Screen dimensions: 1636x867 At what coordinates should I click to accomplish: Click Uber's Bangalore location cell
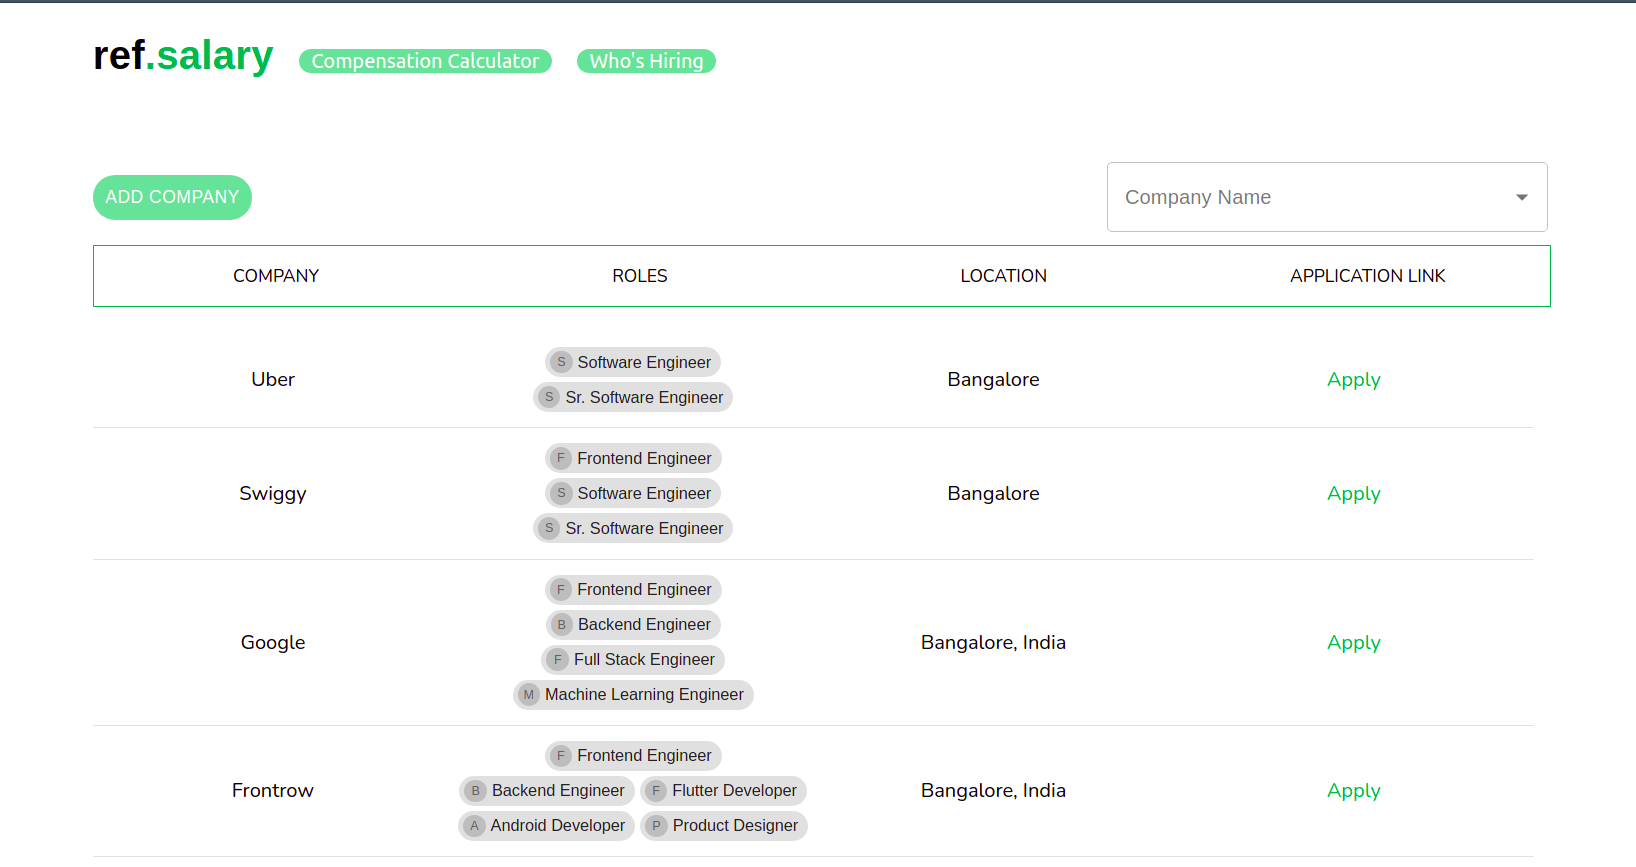coord(994,380)
